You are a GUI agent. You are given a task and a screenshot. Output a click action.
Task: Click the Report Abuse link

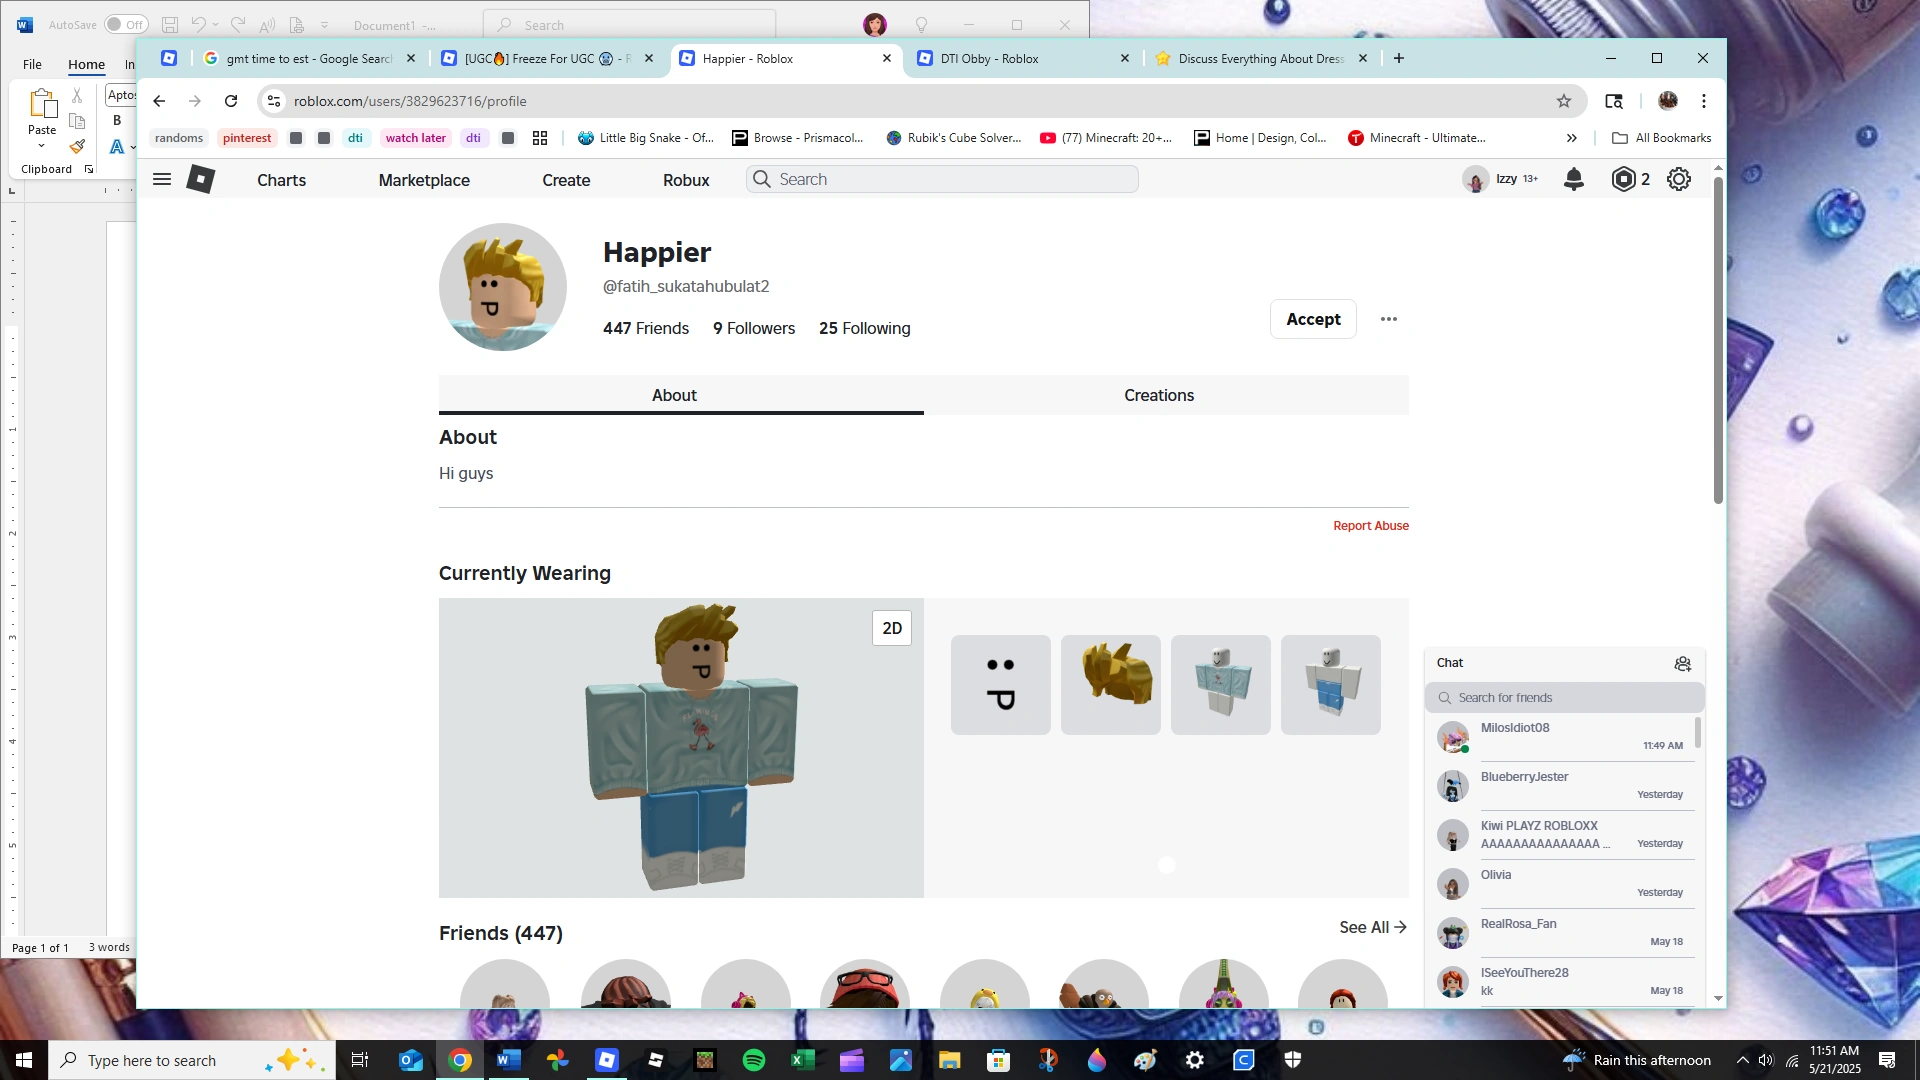(1370, 526)
